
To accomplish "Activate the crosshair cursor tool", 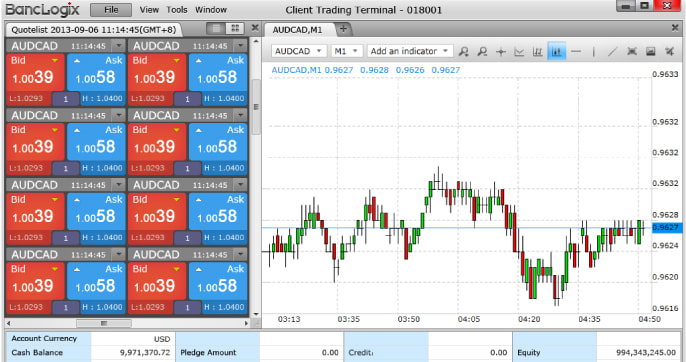I will pyautogui.click(x=501, y=52).
